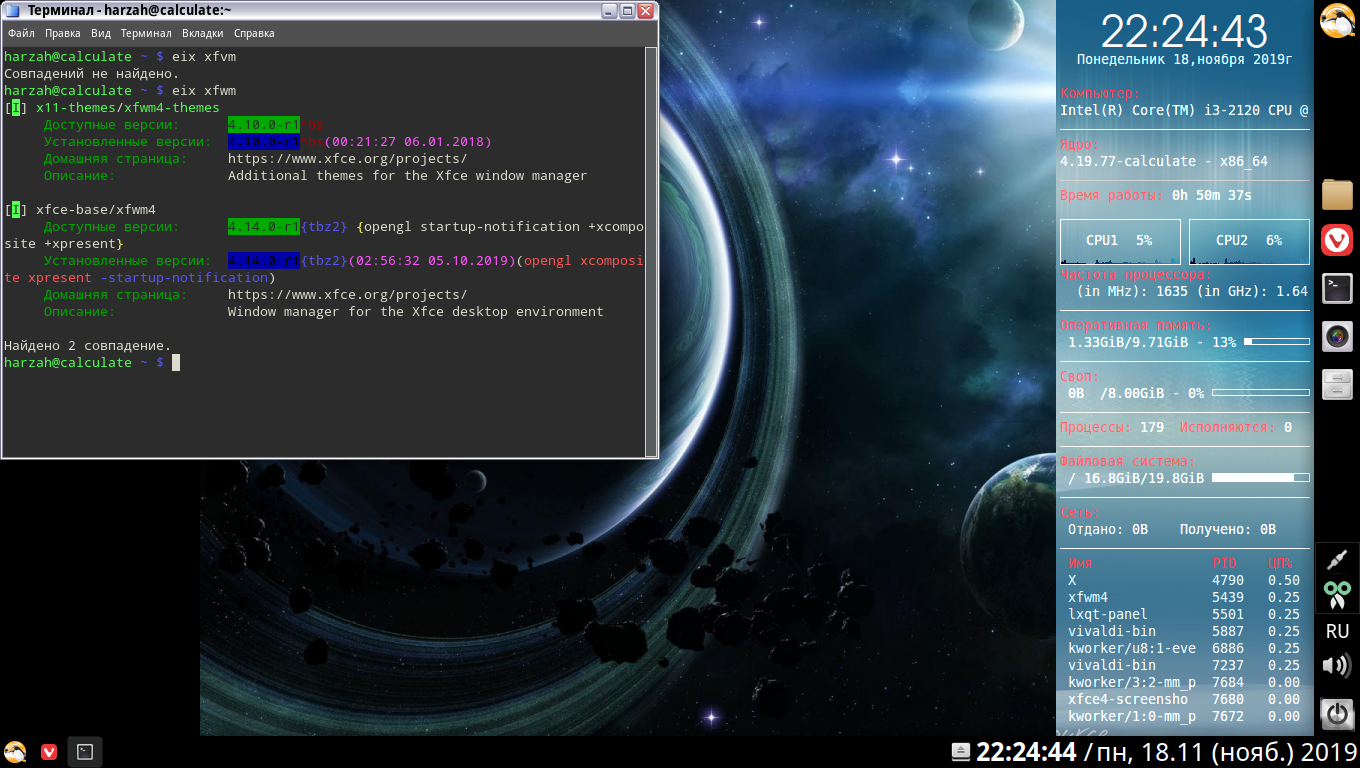This screenshot has width=1360, height=768.
Task: Click the kworker/u8:1-eve process row
Action: (x=1184, y=648)
